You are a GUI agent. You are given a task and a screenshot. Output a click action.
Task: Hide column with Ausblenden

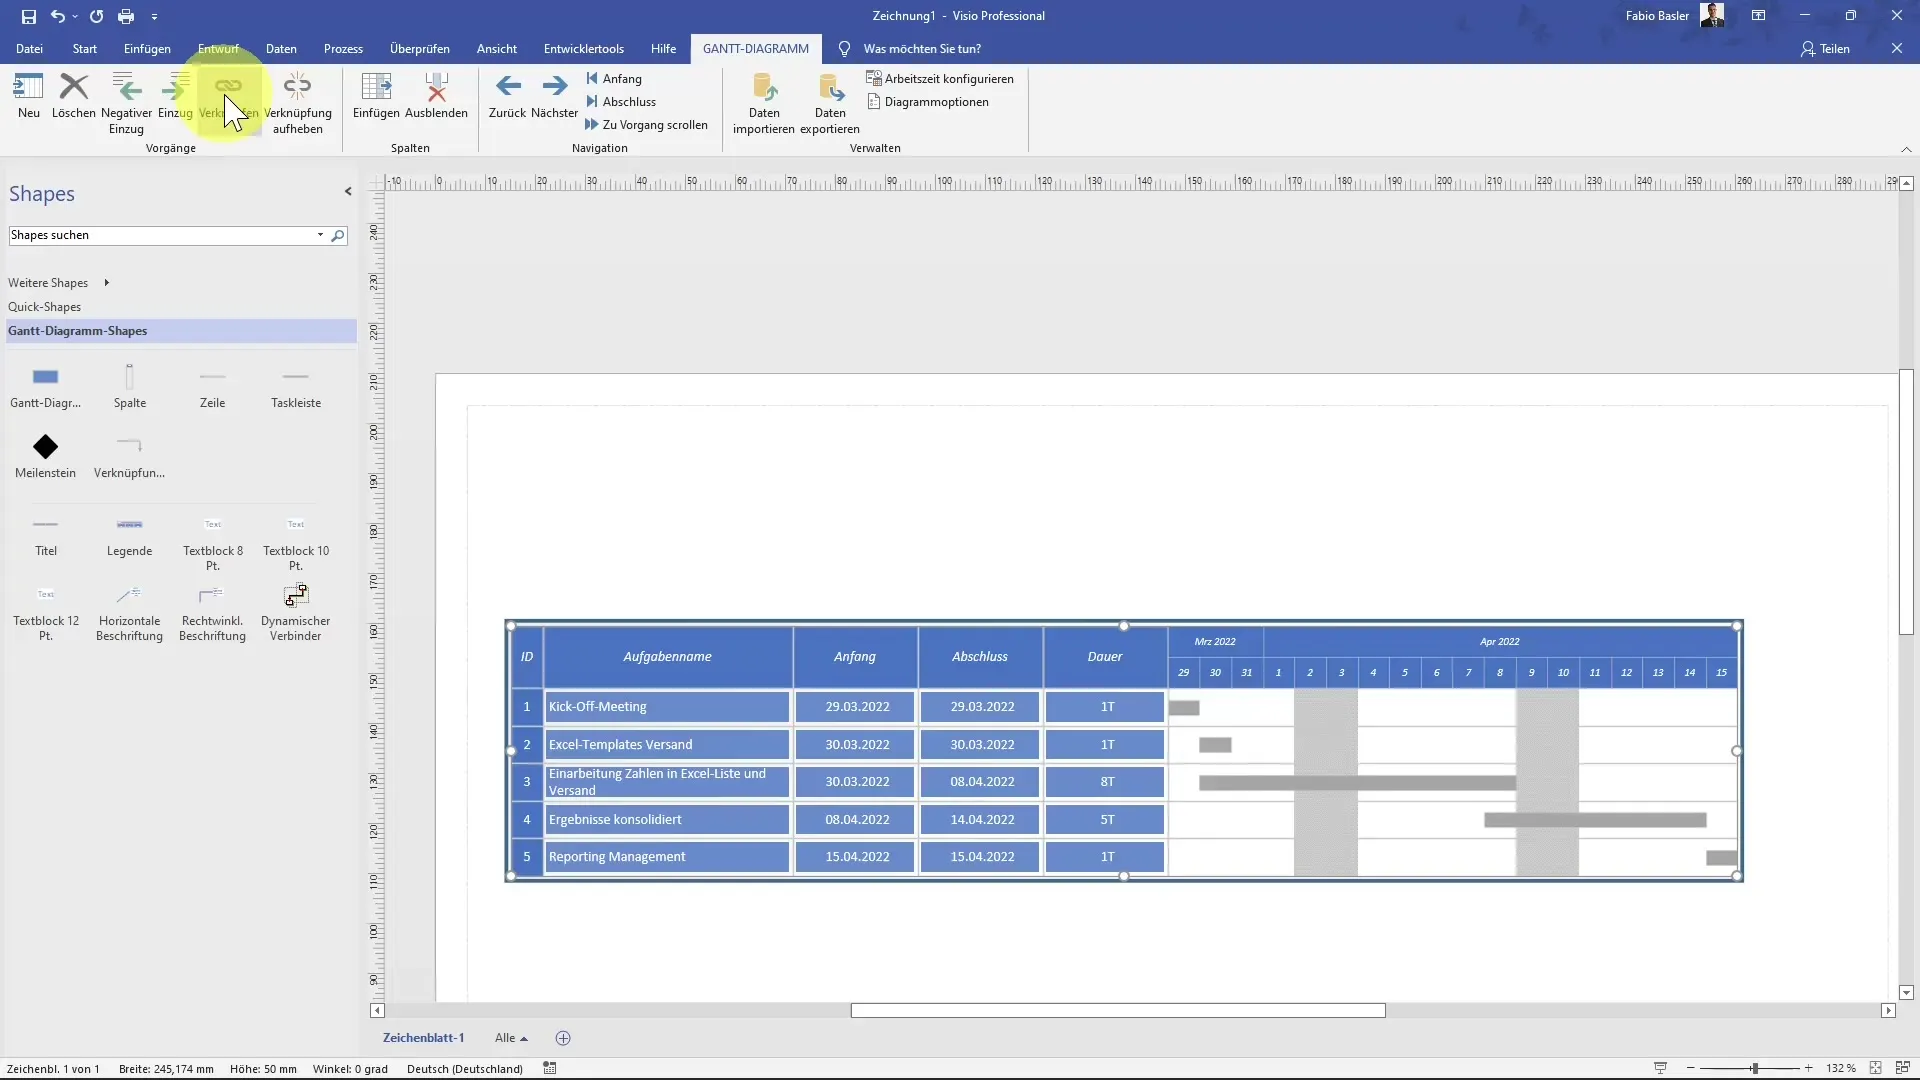436,96
